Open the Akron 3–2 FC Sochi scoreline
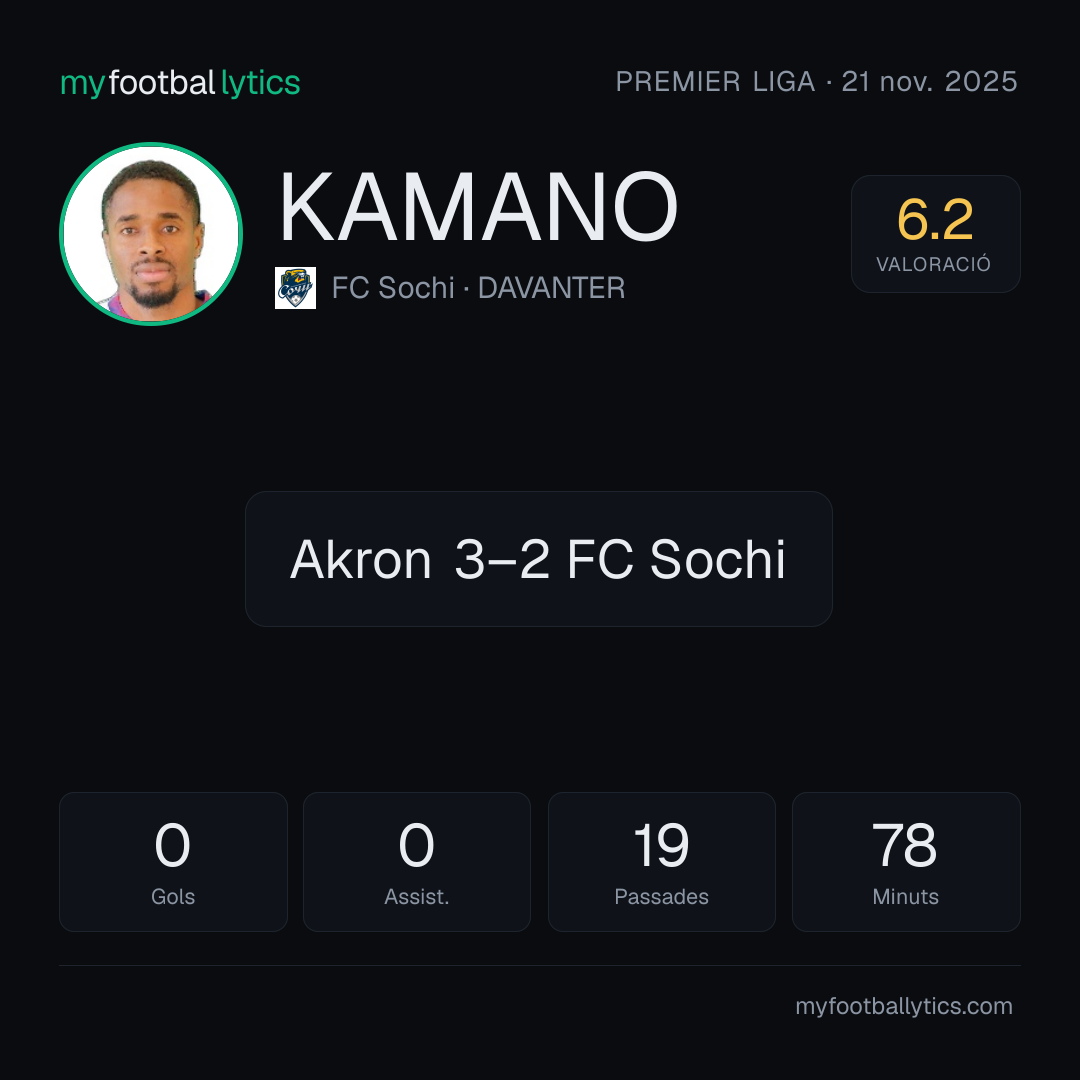Screen dimensions: 1080x1080 (539, 559)
